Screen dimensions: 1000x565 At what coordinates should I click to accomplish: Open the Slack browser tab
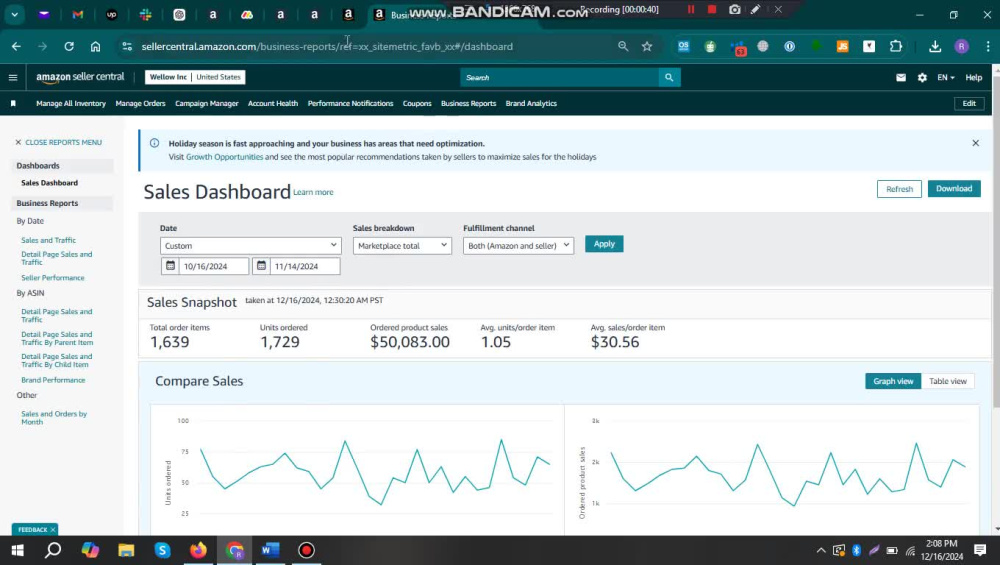tap(145, 15)
